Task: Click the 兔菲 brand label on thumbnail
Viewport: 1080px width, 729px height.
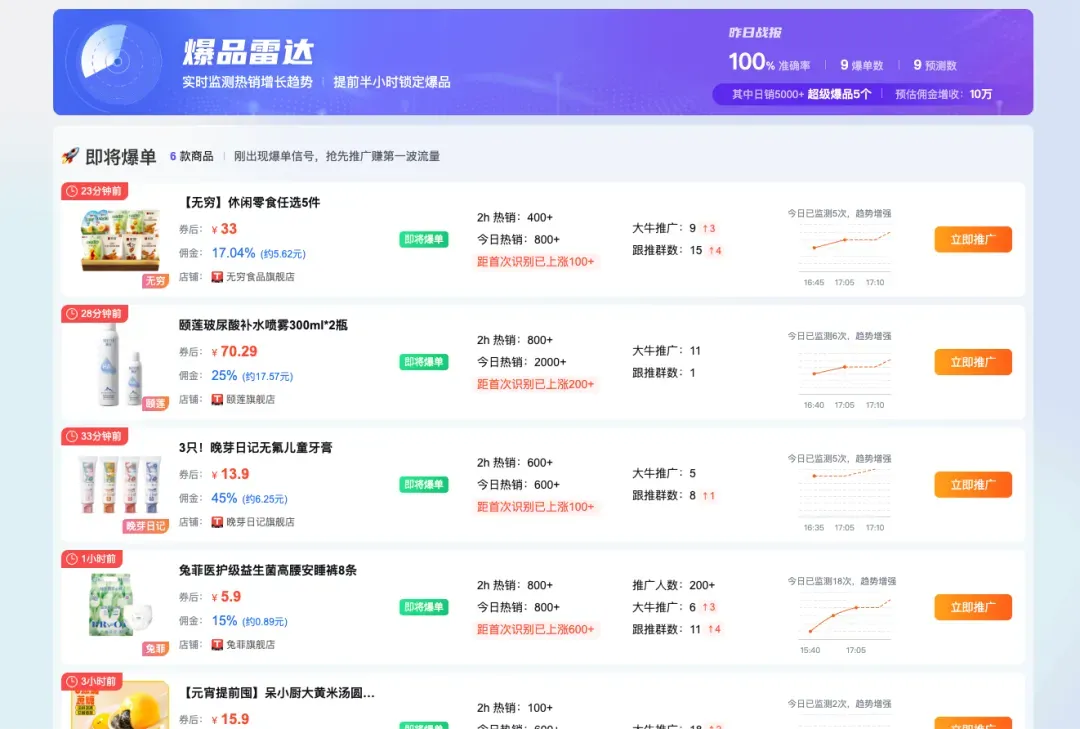Action: pyautogui.click(x=156, y=648)
